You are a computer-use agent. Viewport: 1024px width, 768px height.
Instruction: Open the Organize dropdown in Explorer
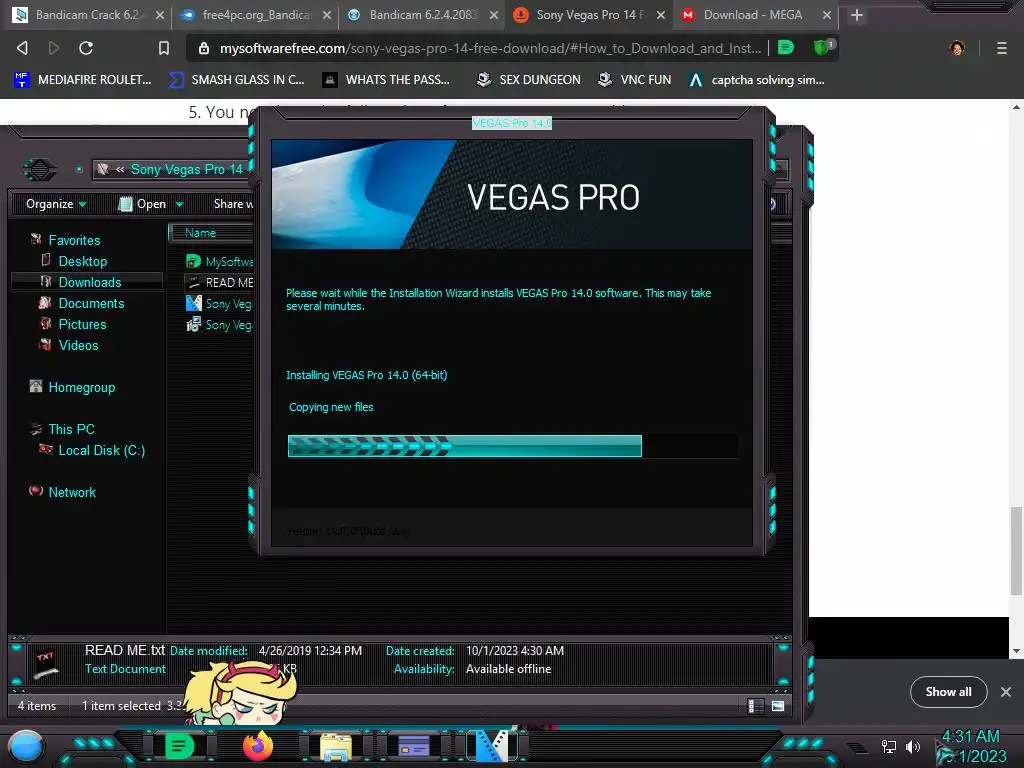click(x=56, y=204)
